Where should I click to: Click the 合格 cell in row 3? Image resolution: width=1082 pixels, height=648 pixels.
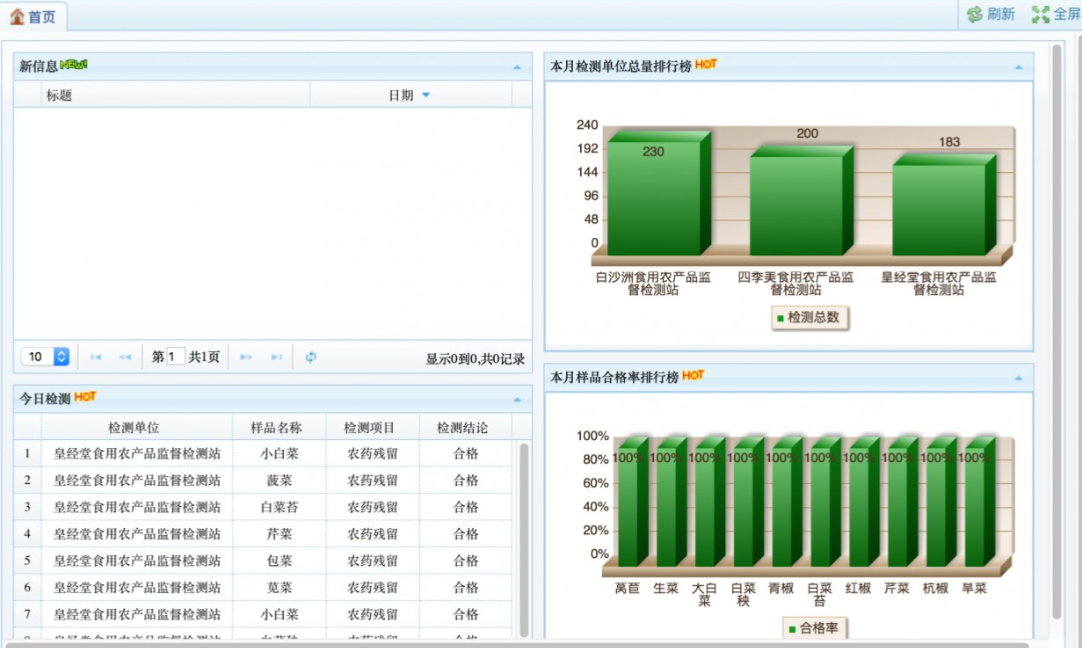(465, 507)
